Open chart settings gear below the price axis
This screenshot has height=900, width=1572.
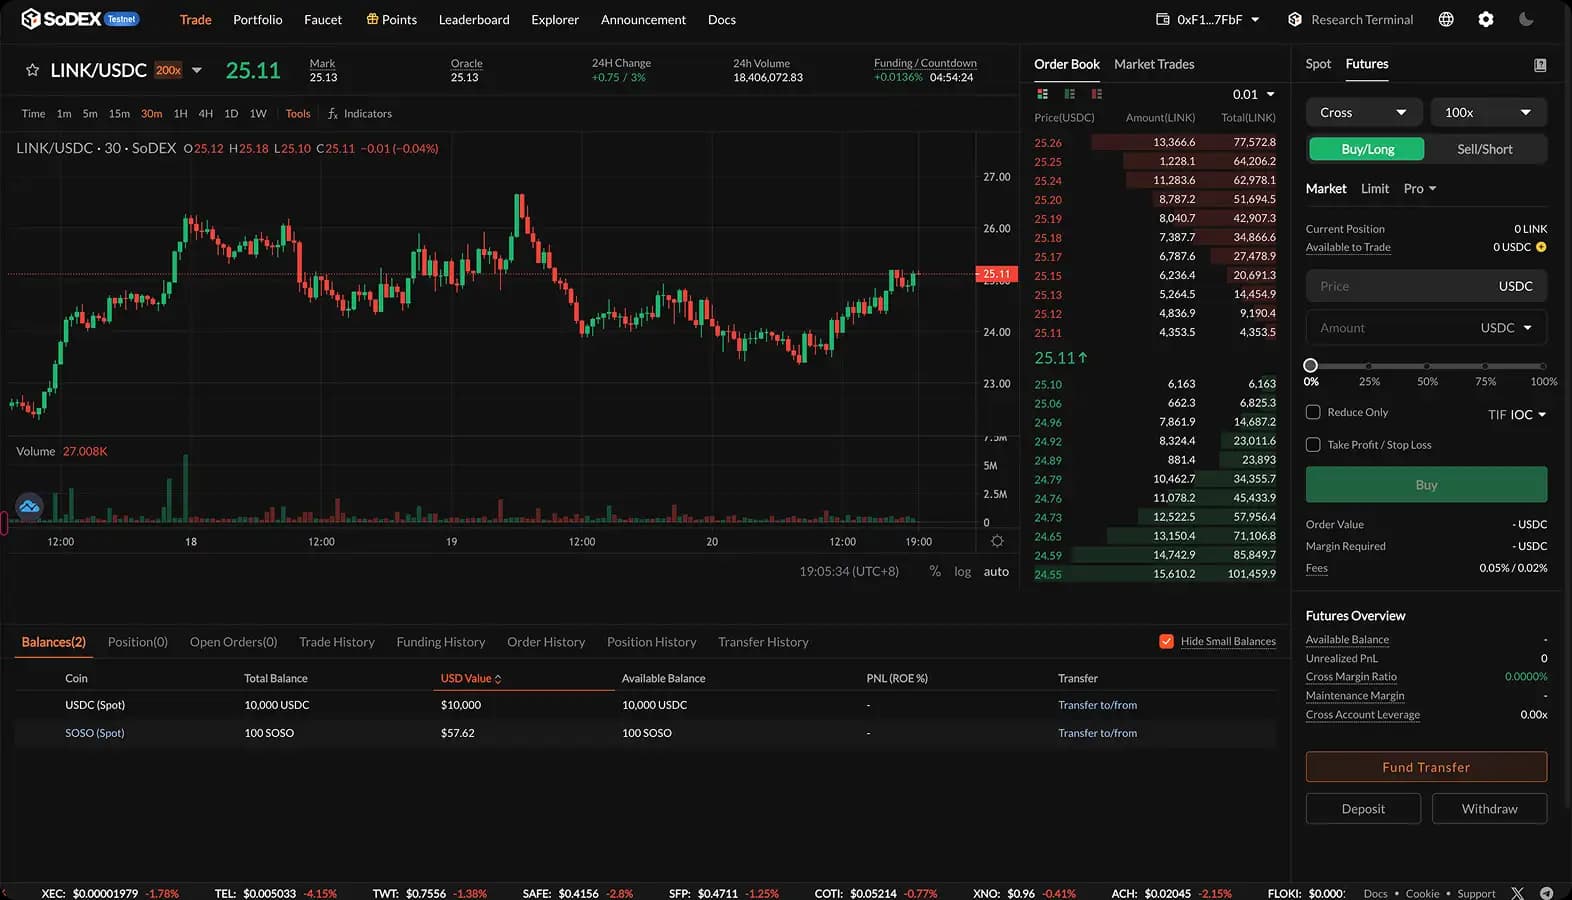click(997, 541)
